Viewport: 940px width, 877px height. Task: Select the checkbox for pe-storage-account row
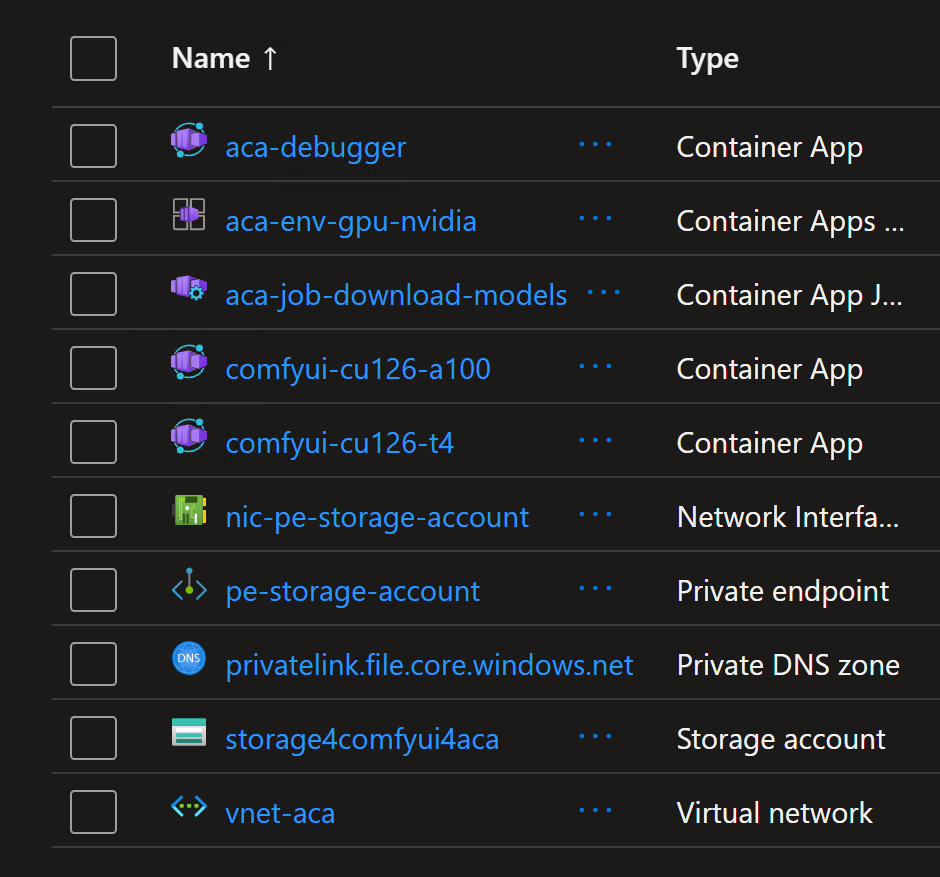point(94,590)
